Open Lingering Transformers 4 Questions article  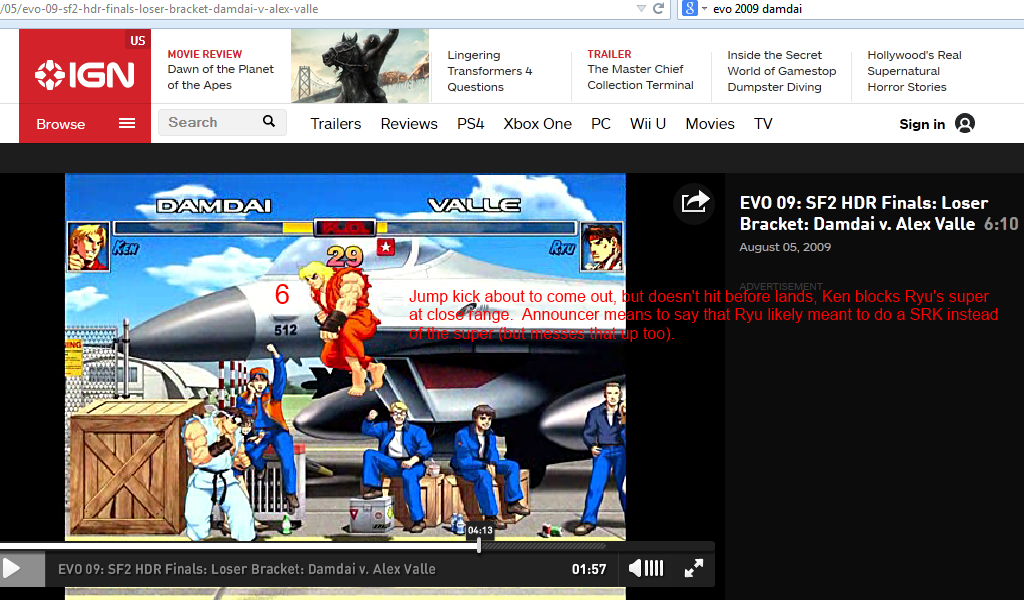[490, 71]
